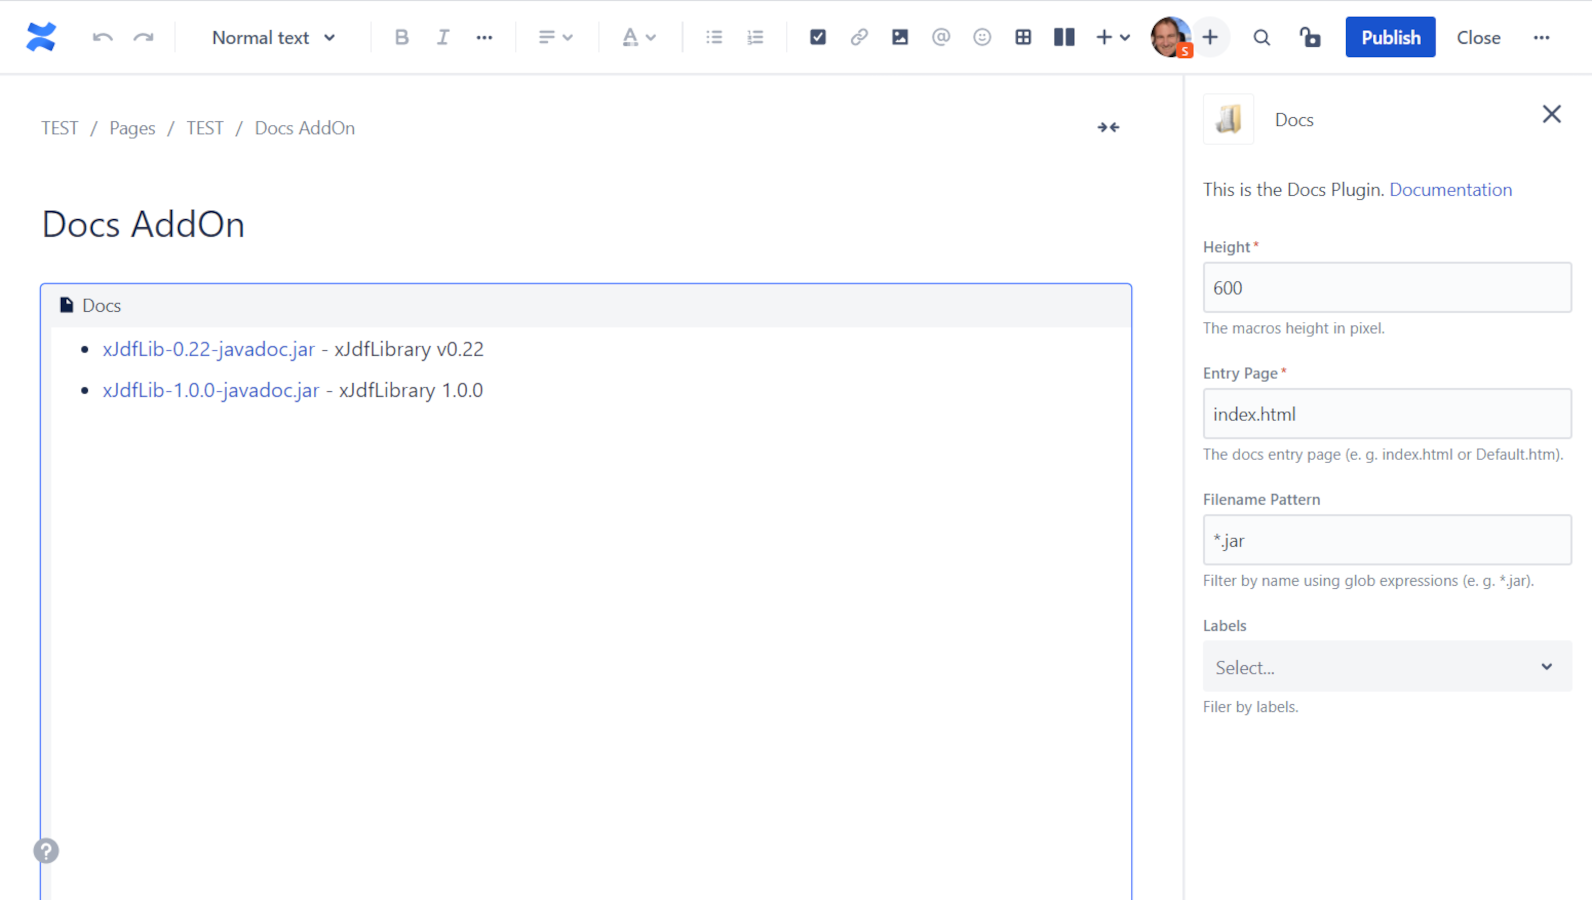Publish the page
Screen dimensions: 1592x900
tap(1389, 37)
